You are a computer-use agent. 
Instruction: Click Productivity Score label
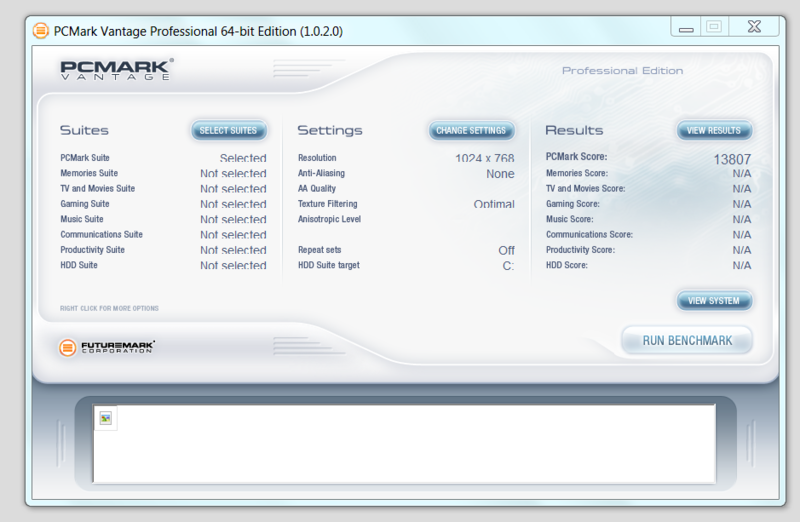580,250
